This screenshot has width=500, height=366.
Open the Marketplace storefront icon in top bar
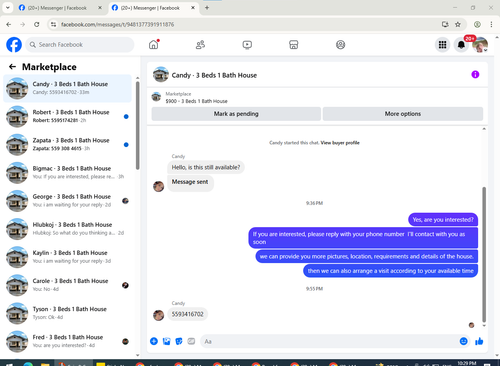point(294,45)
